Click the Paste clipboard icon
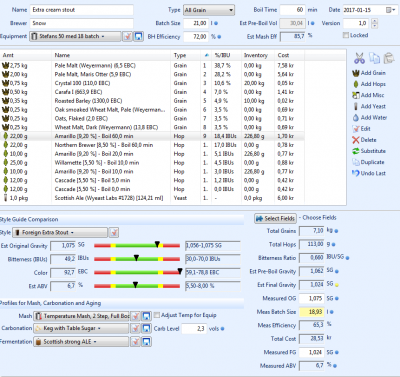The width and height of the screenshot is (400, 377). pyautogui.click(x=389, y=58)
